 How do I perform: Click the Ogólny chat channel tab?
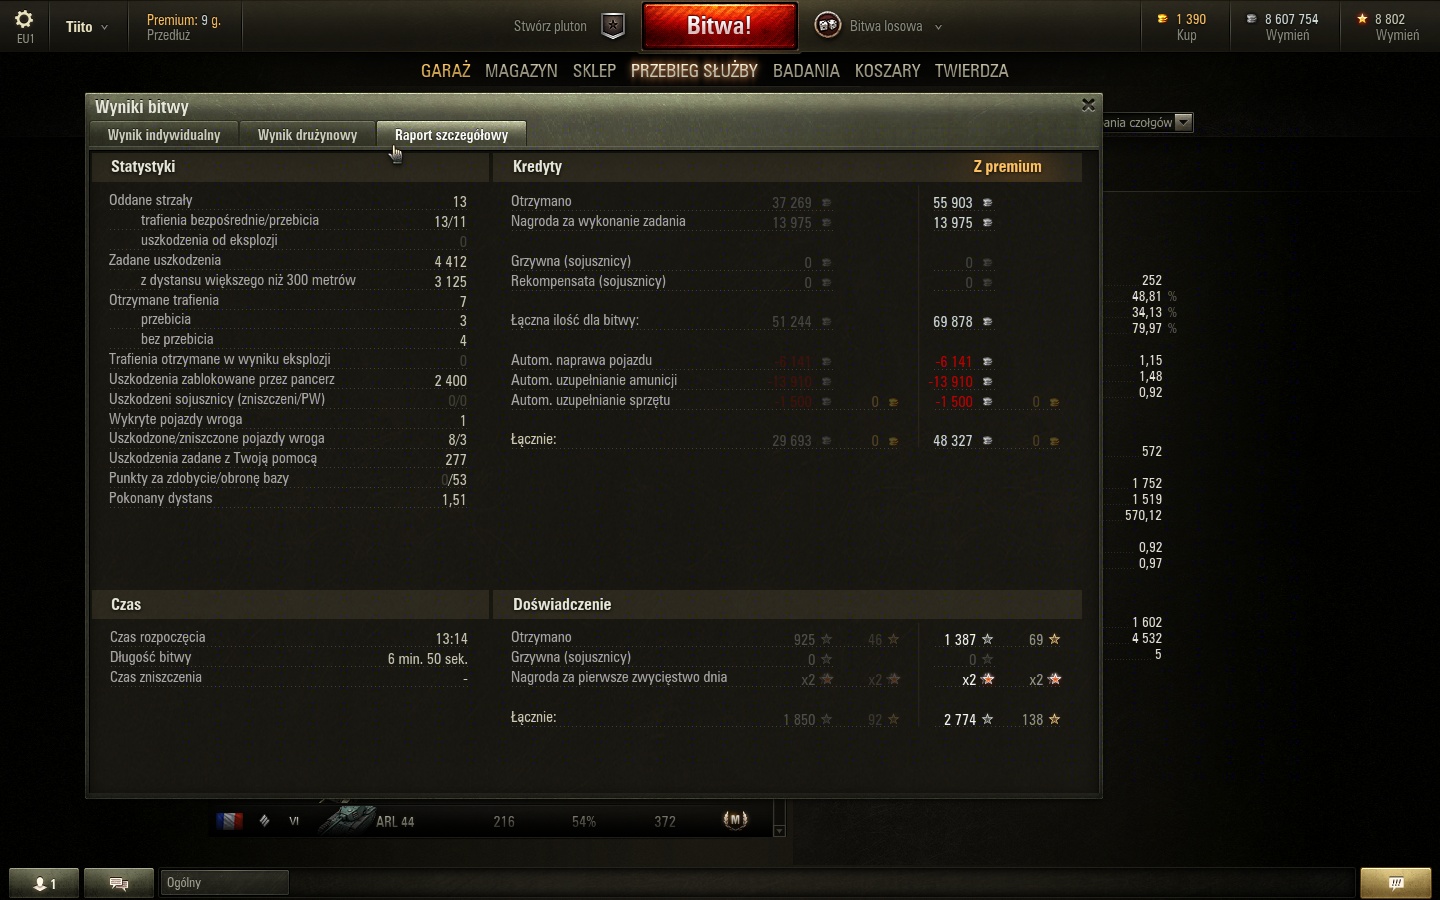[224, 883]
